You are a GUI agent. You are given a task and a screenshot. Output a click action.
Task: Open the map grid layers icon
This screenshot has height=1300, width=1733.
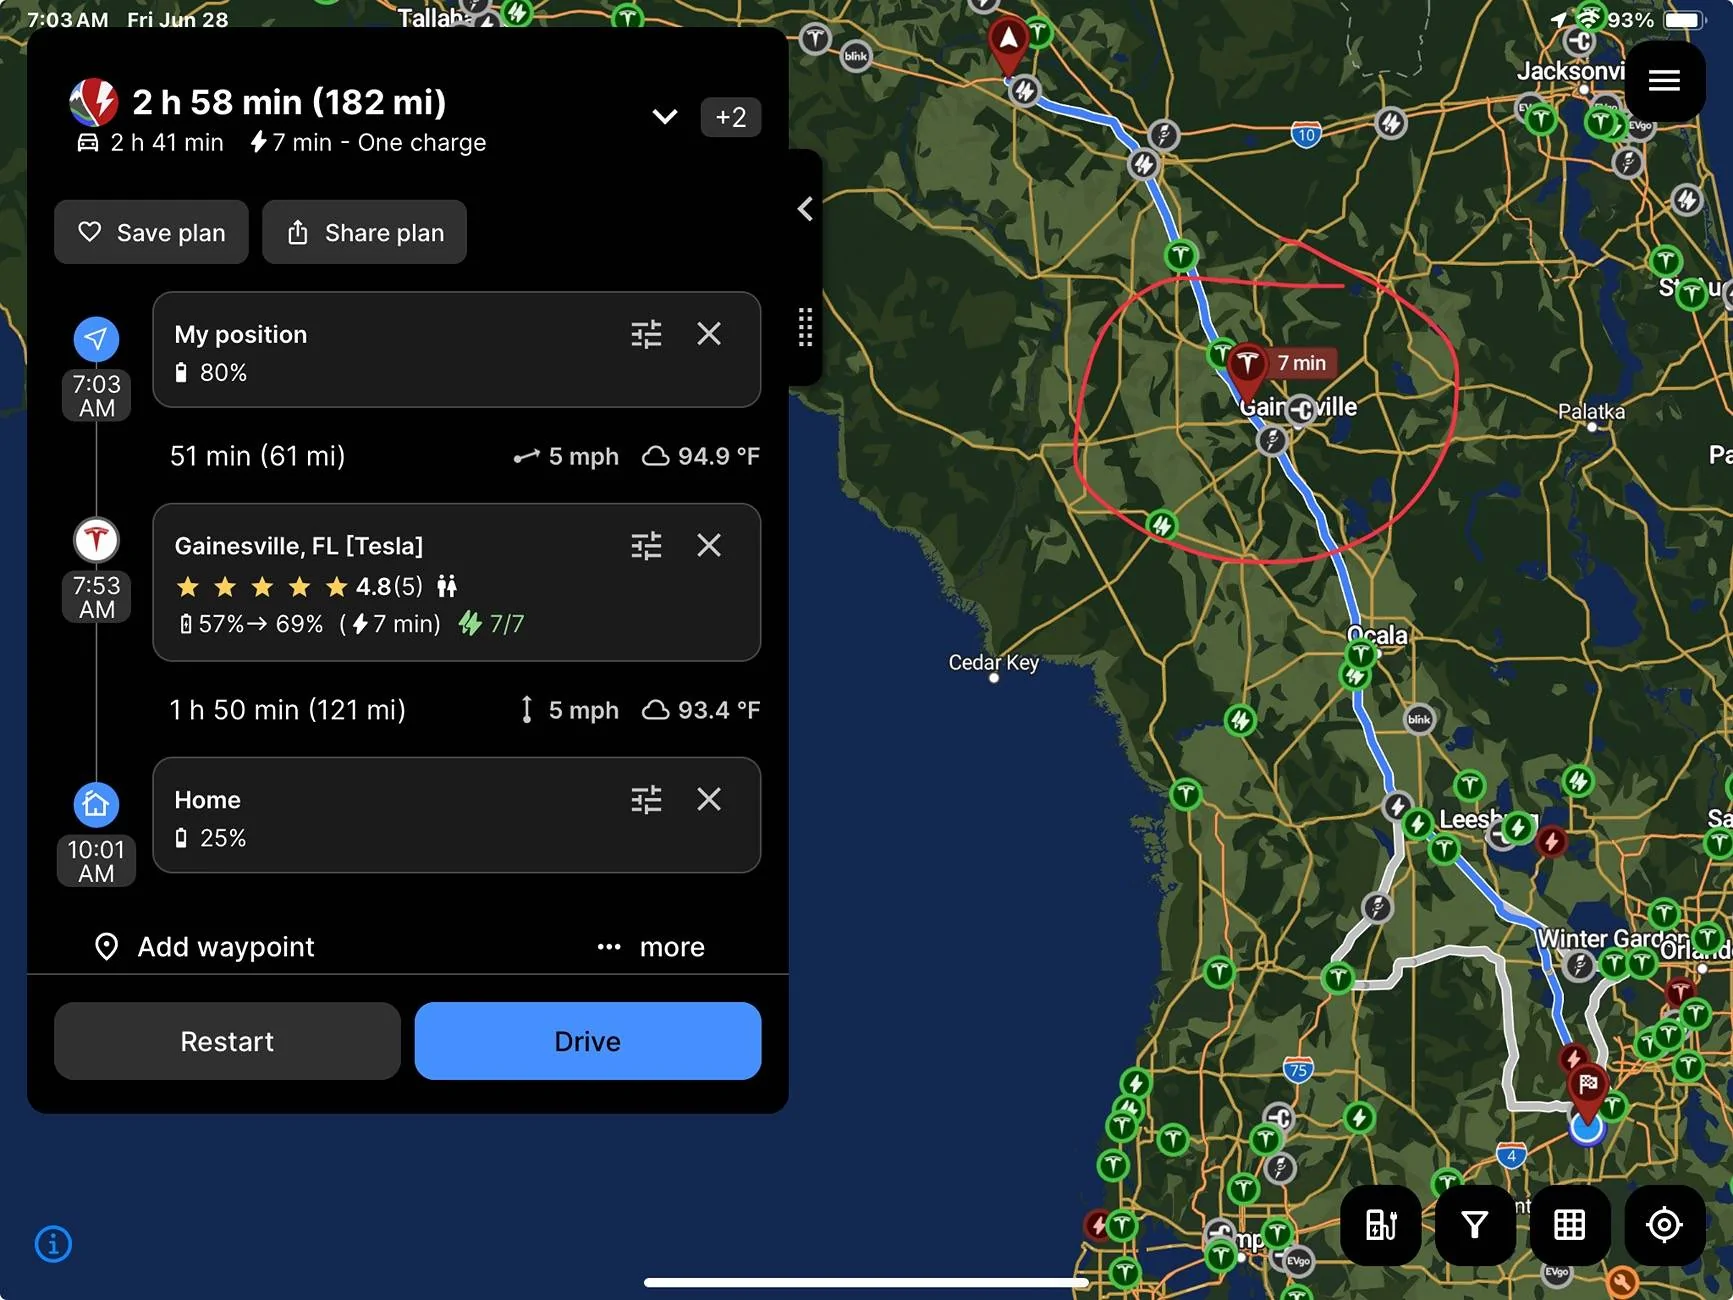1569,1225
